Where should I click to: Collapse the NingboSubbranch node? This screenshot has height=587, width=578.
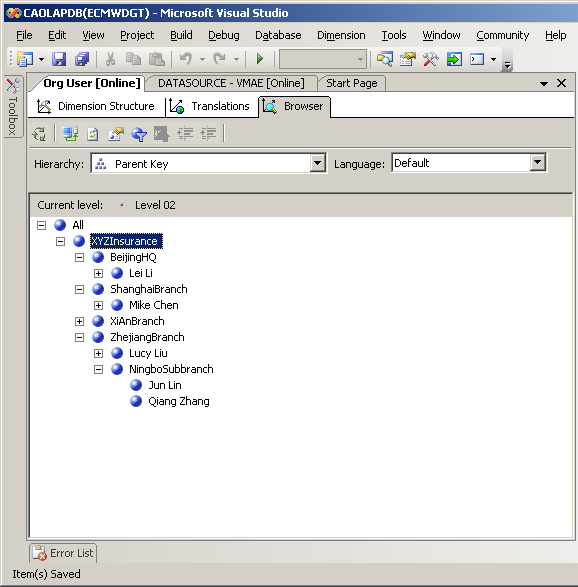click(98, 369)
